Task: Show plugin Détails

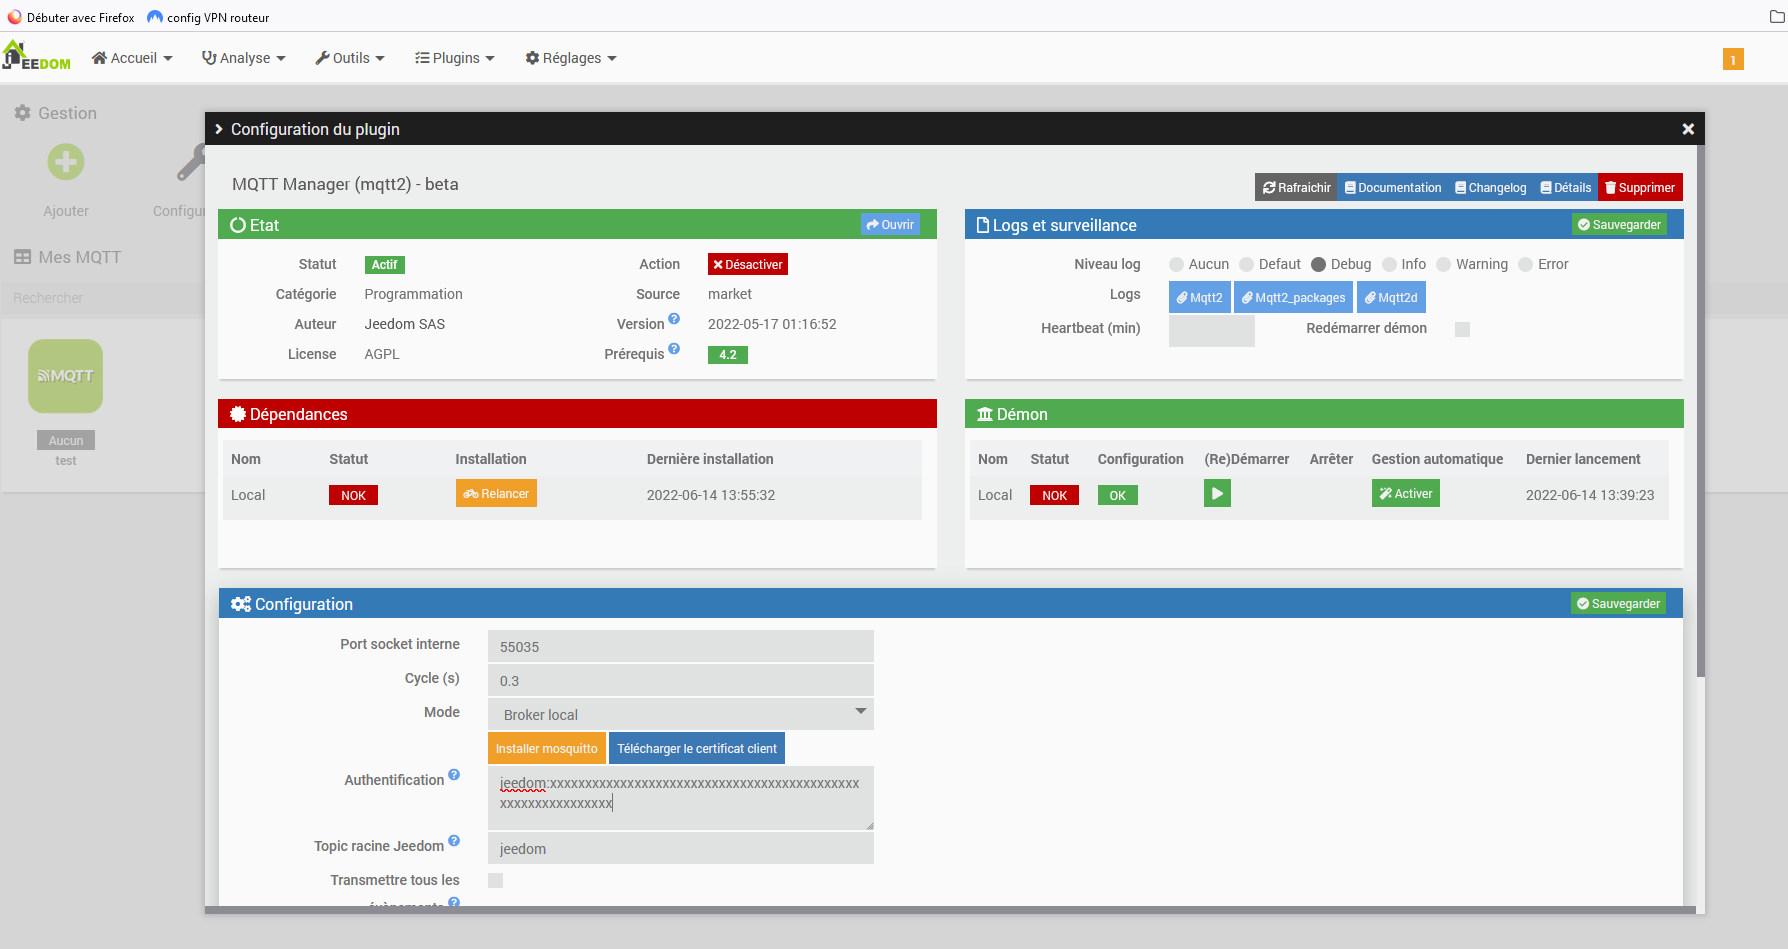Action: click(1566, 187)
